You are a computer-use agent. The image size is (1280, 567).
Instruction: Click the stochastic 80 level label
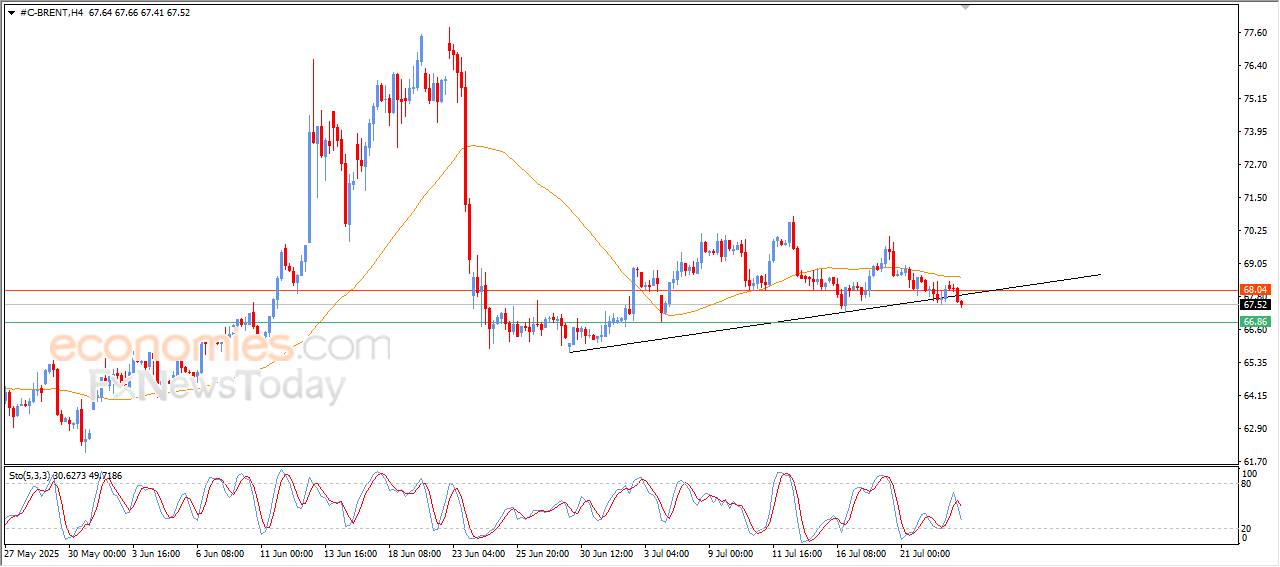coord(1247,484)
